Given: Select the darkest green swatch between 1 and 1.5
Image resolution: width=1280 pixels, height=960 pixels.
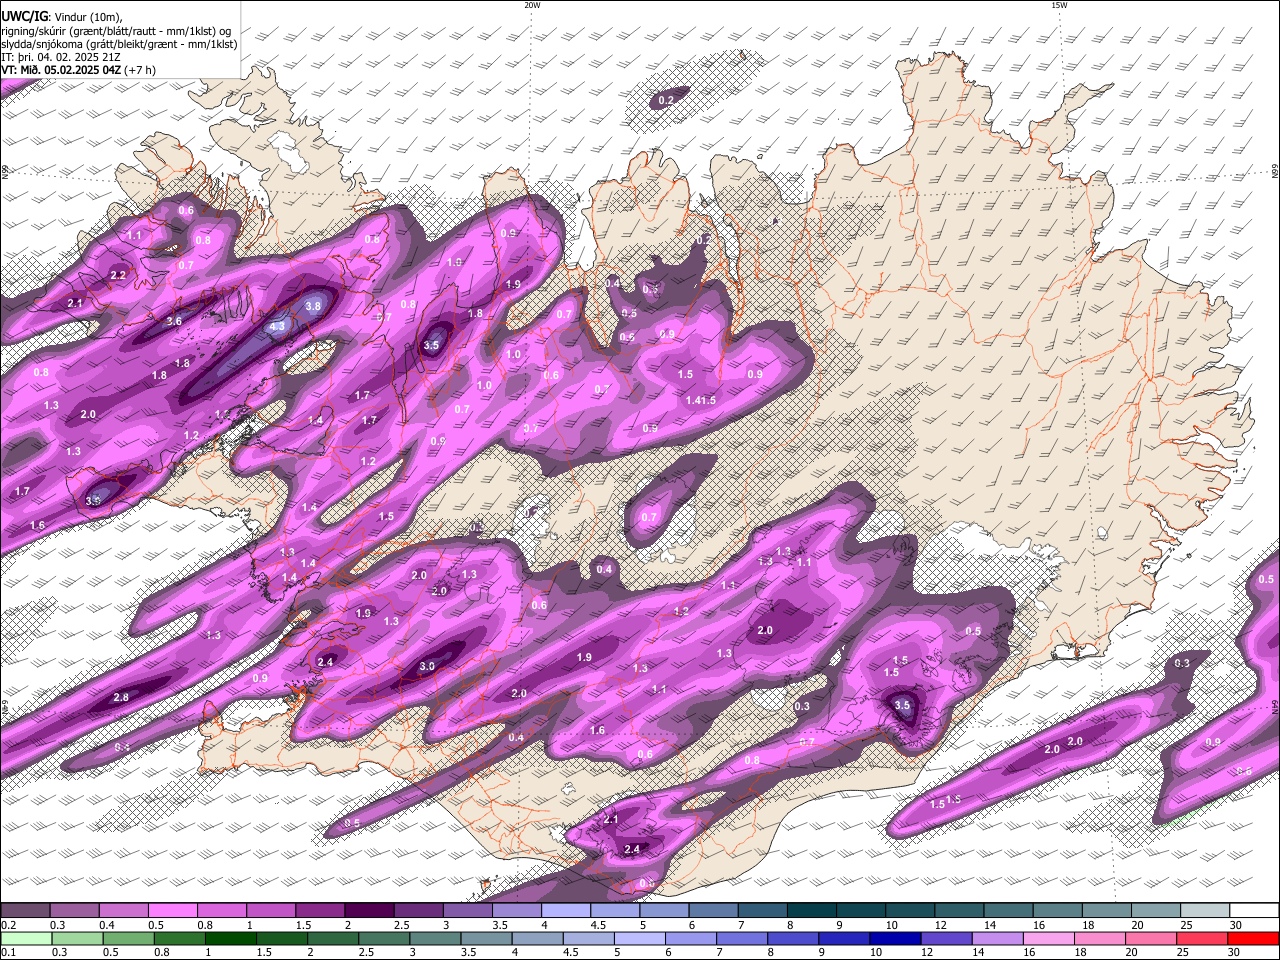Looking at the screenshot, I should pos(230,938).
